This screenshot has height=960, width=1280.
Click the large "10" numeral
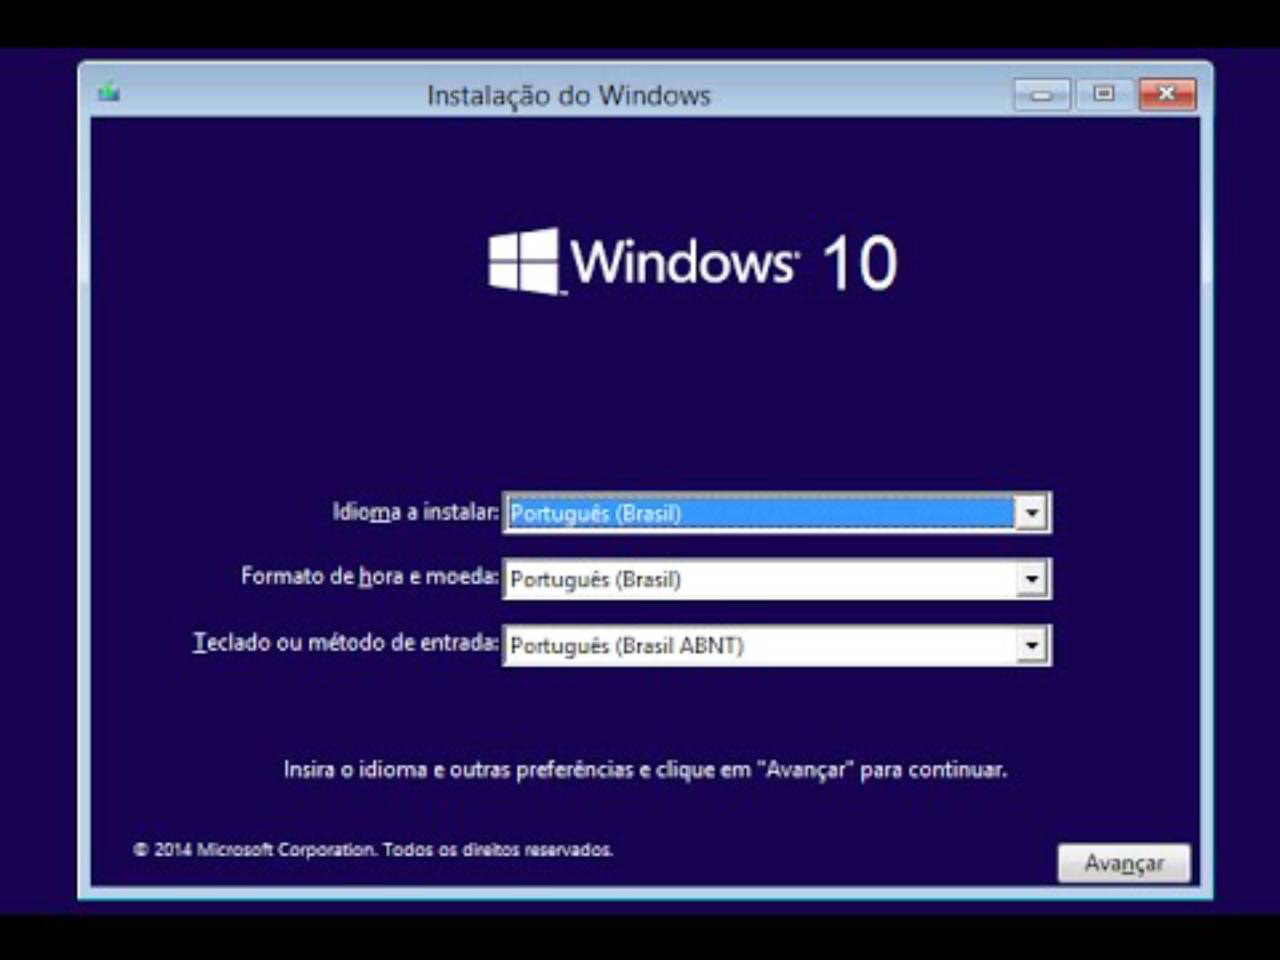(x=859, y=264)
